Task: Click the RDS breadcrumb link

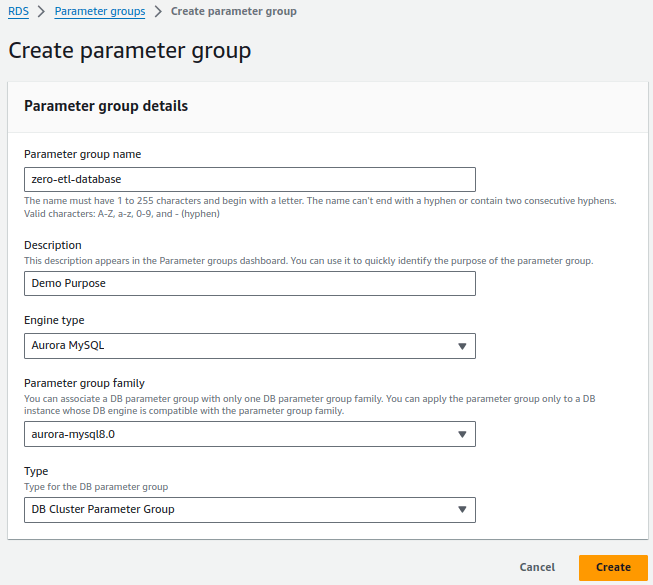Action: (18, 11)
